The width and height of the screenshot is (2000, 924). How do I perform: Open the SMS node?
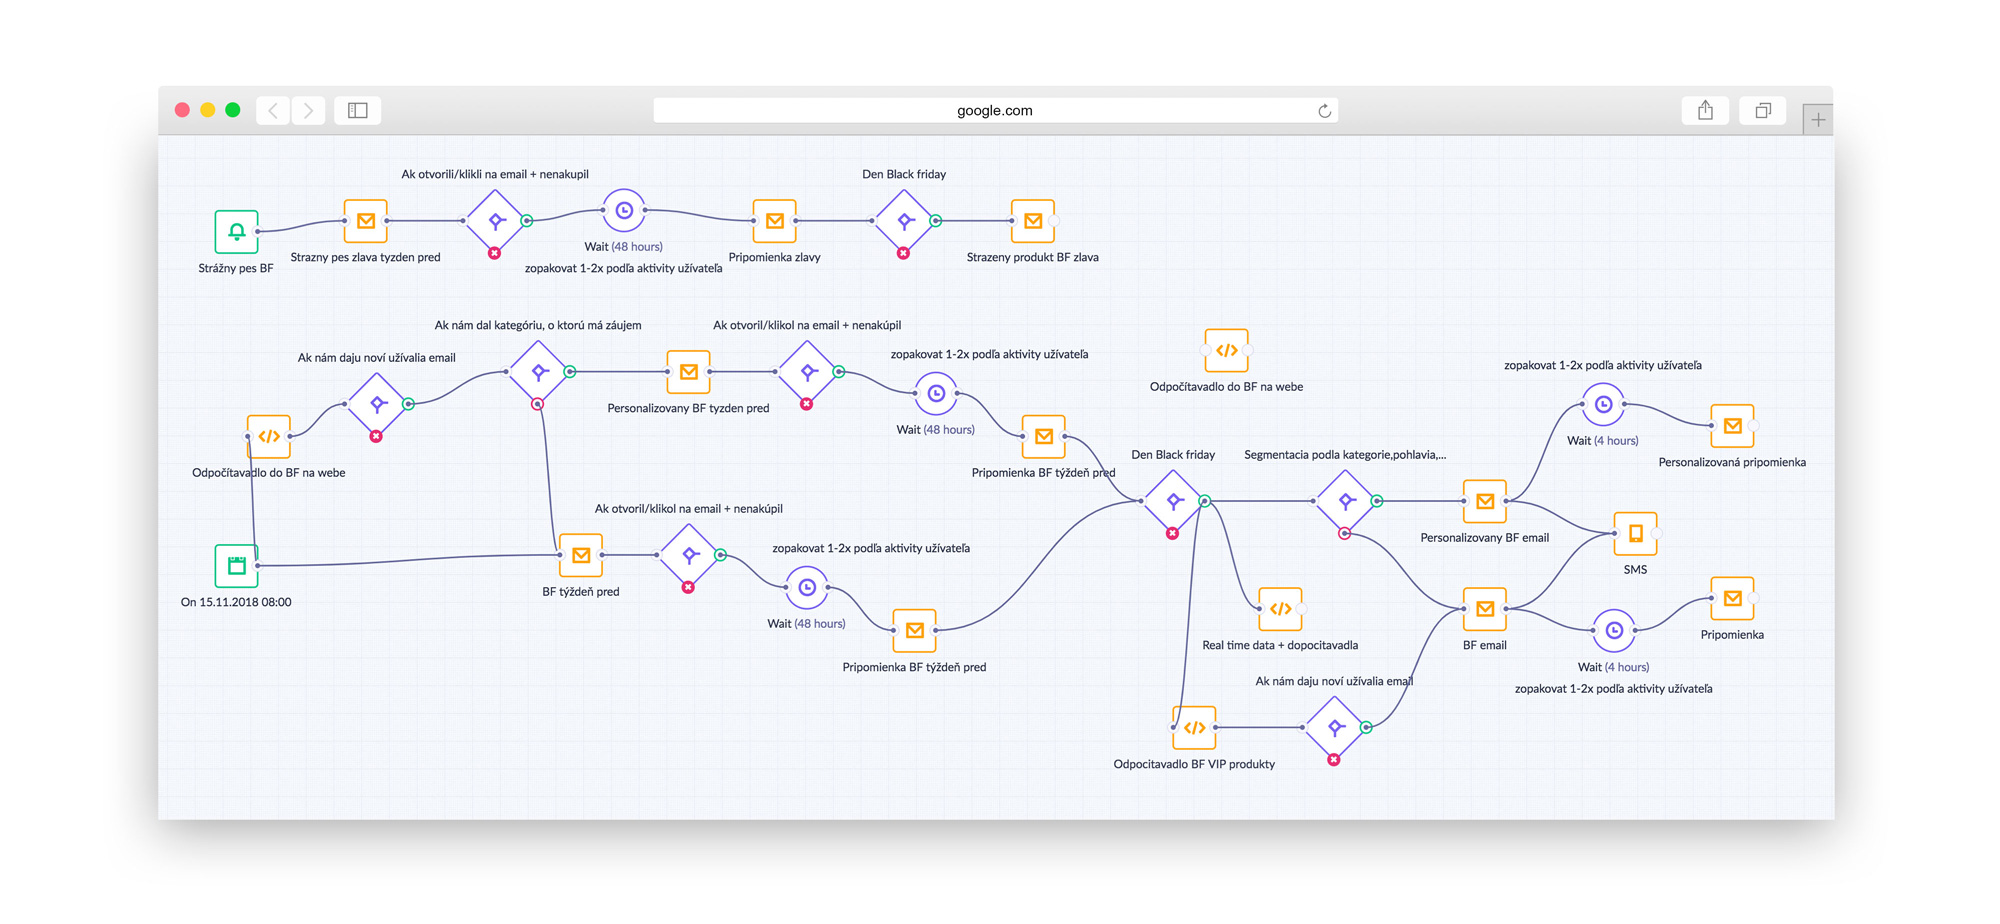[1635, 534]
